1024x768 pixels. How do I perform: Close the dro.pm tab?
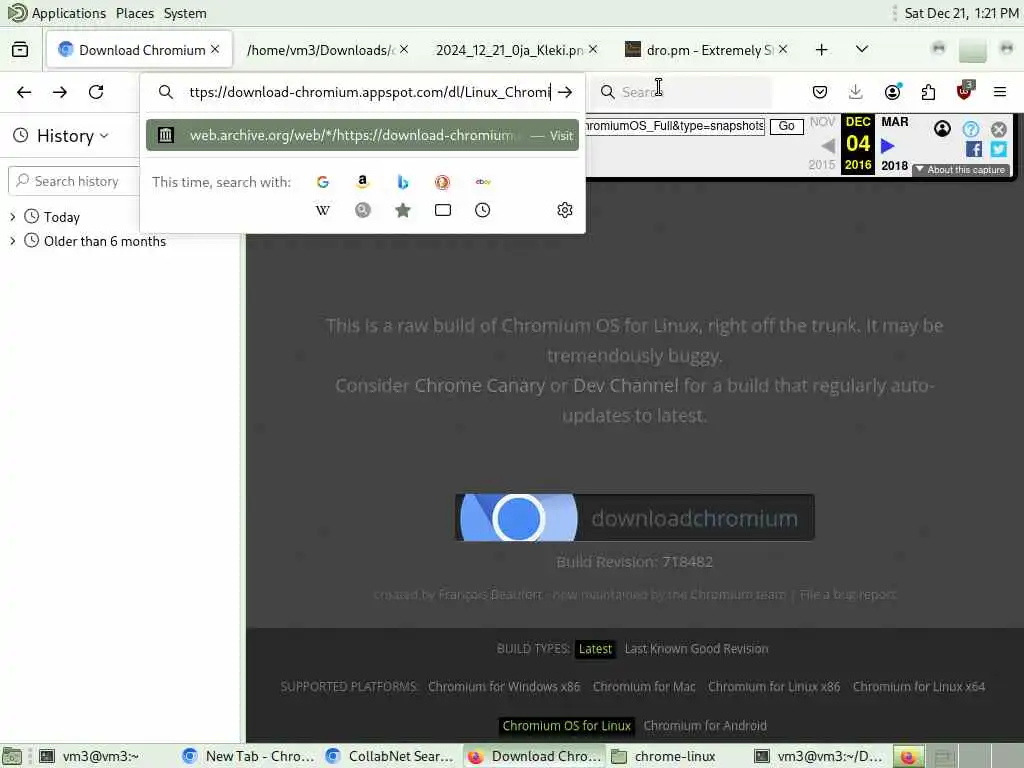point(783,49)
